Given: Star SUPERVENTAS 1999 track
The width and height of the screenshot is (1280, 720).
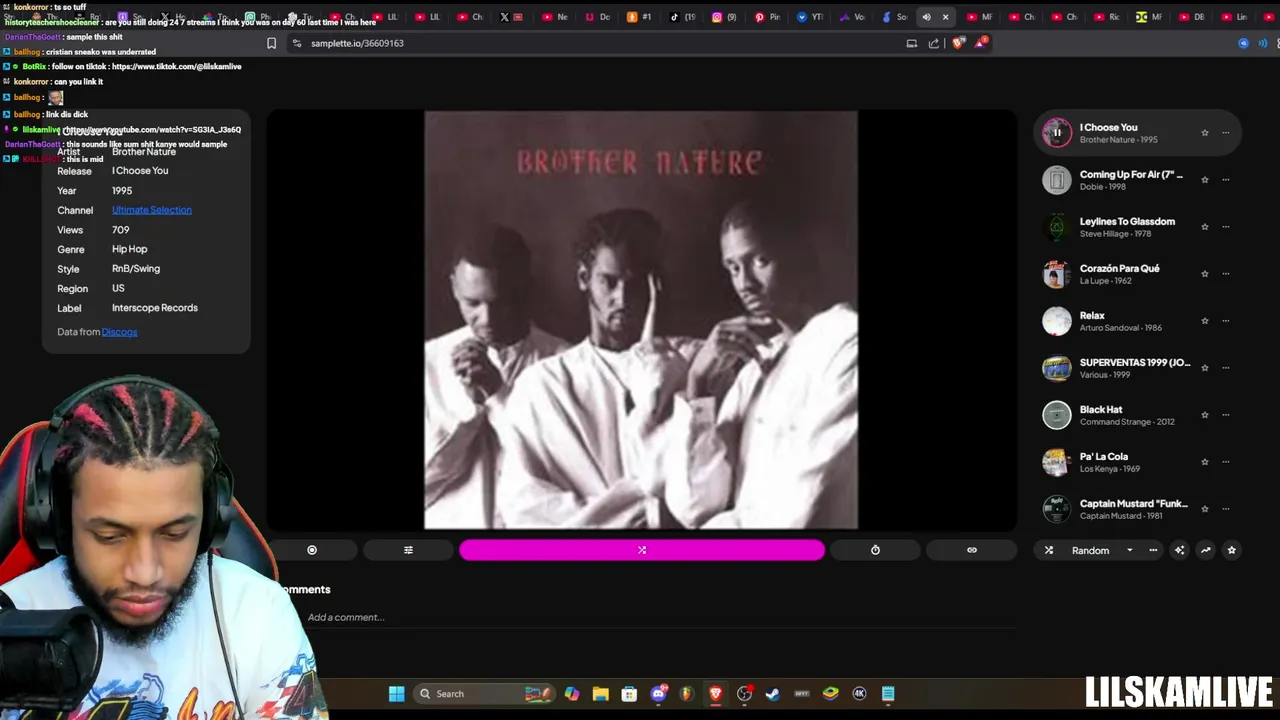Looking at the screenshot, I should point(1205,368).
